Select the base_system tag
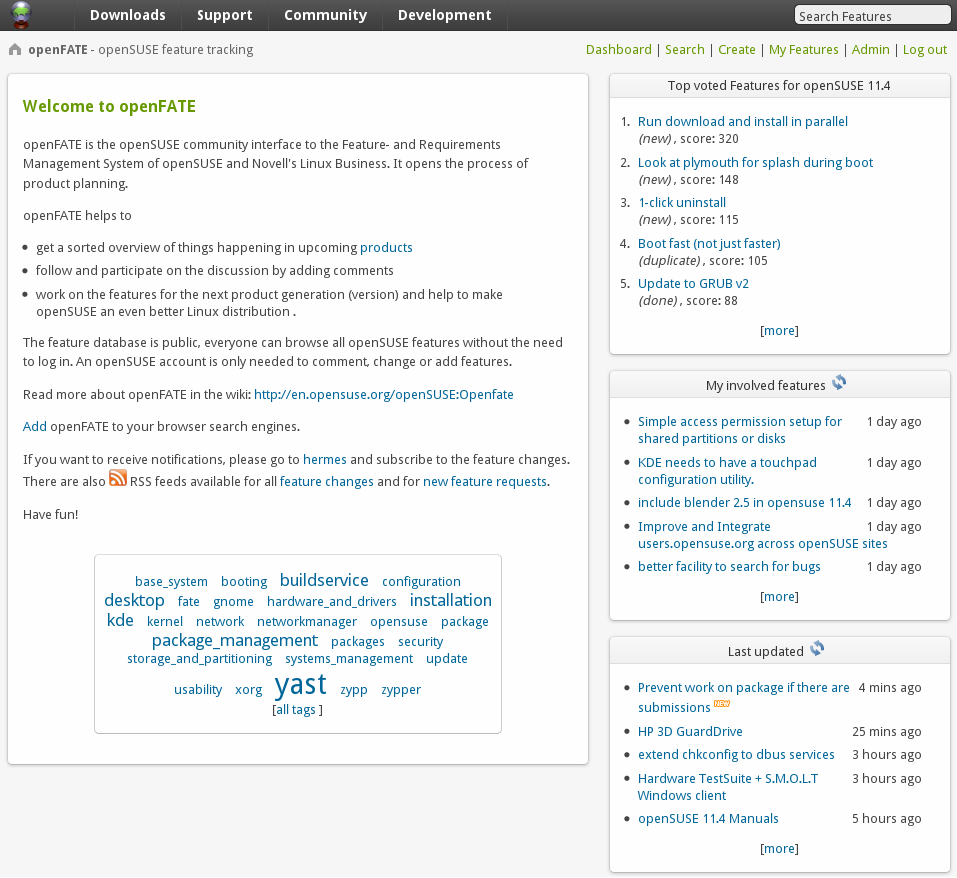Viewport: 957px width, 878px height. click(x=172, y=581)
